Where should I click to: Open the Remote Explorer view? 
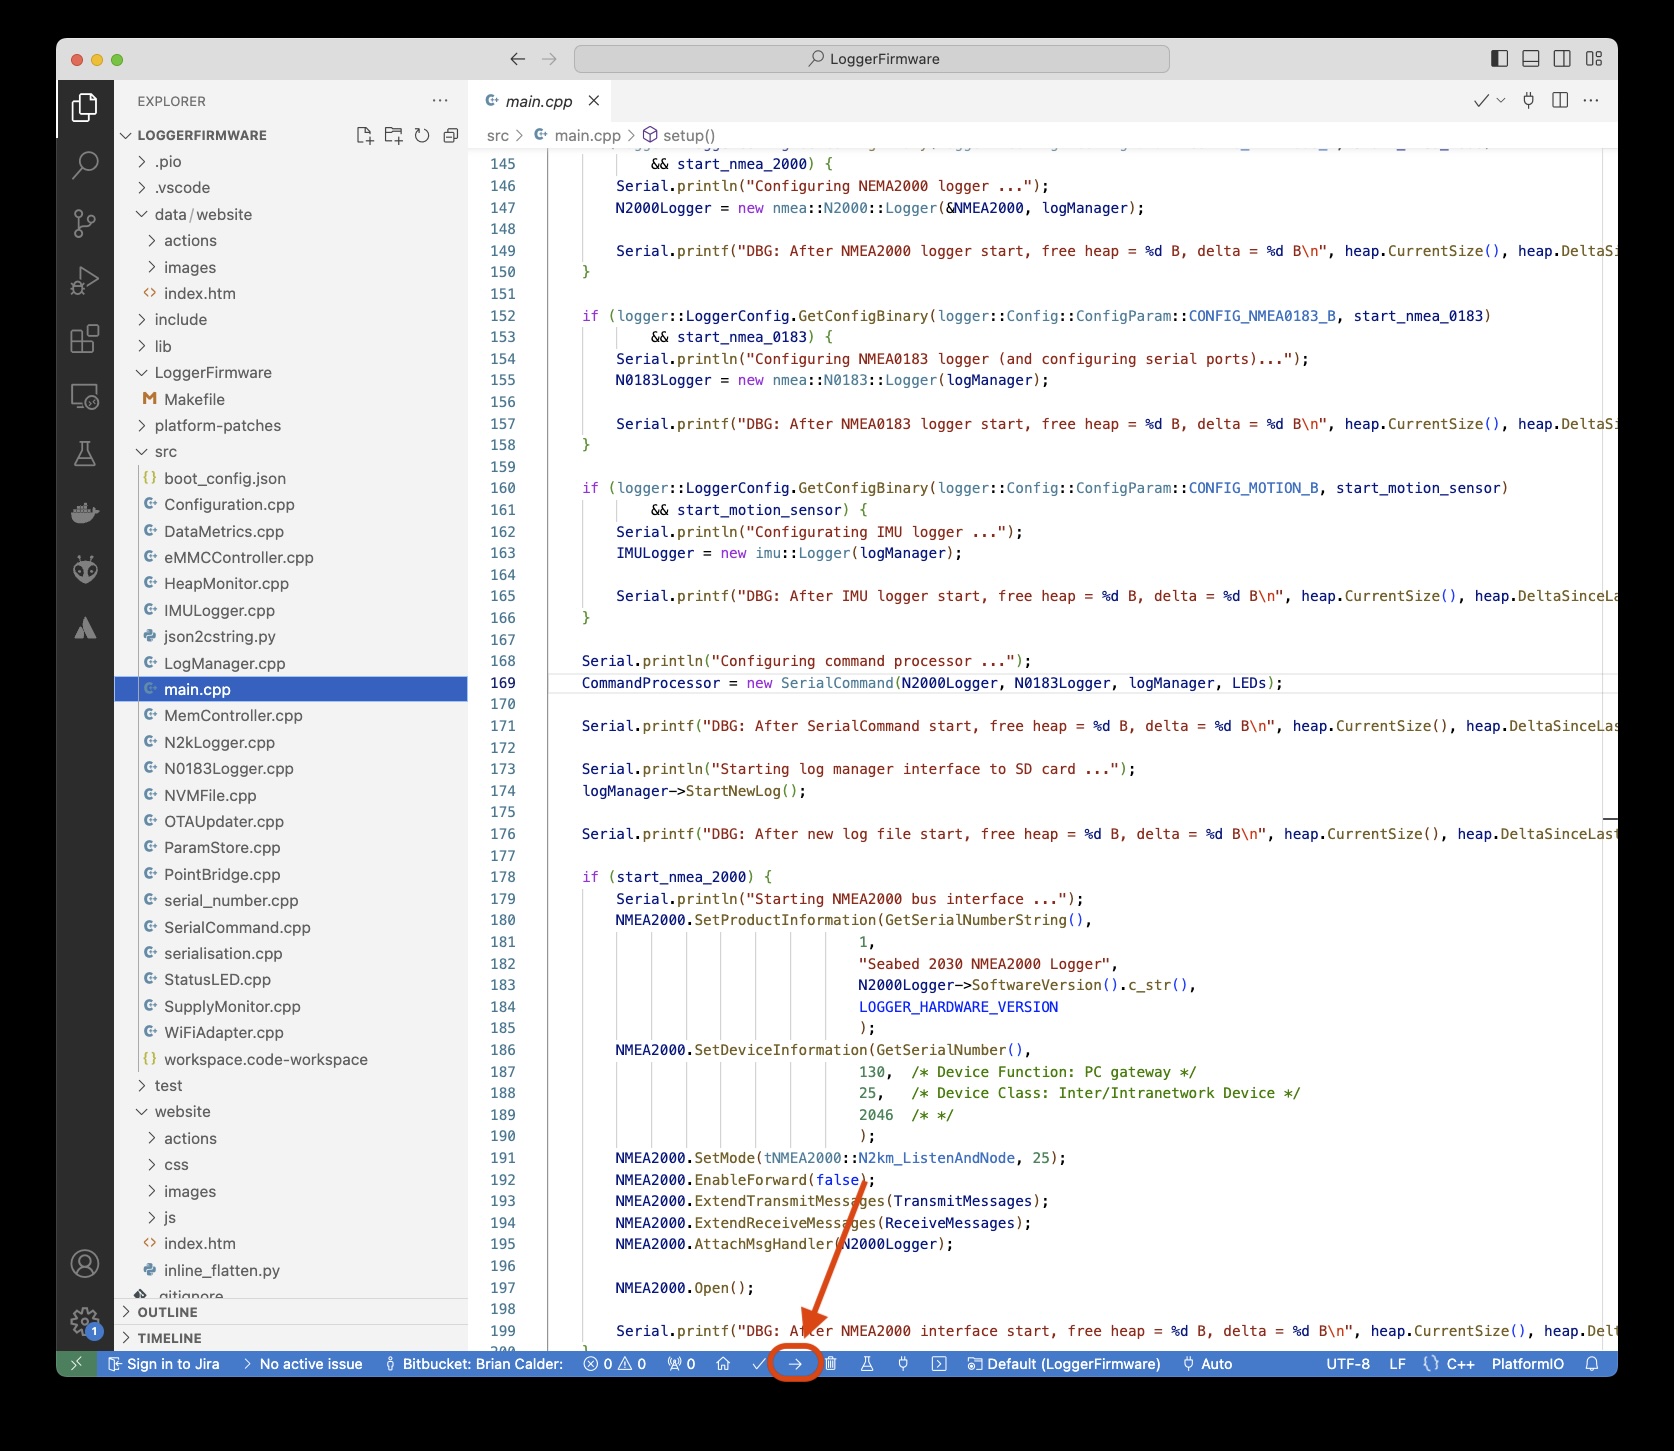click(x=85, y=397)
